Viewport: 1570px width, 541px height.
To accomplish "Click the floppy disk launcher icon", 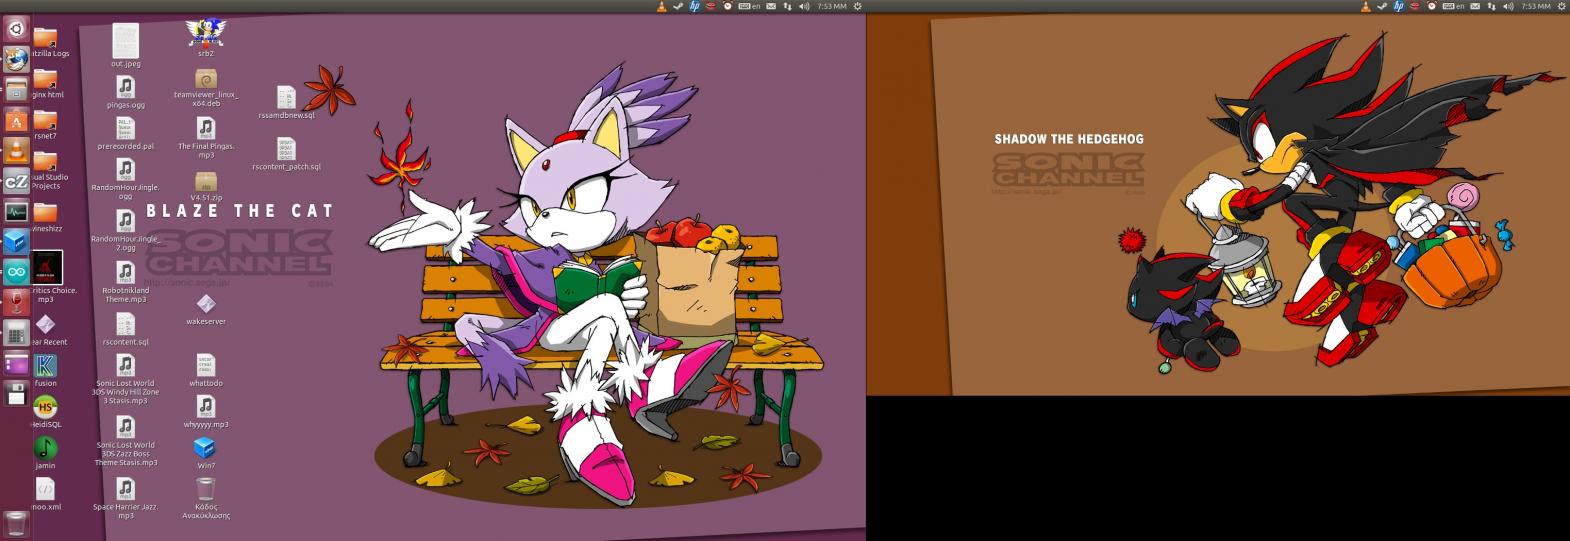I will [x=16, y=393].
